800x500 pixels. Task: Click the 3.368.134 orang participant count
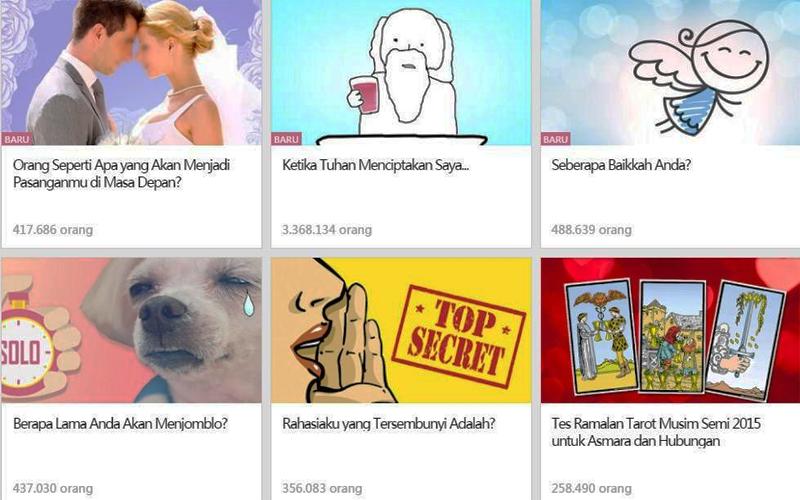(327, 230)
